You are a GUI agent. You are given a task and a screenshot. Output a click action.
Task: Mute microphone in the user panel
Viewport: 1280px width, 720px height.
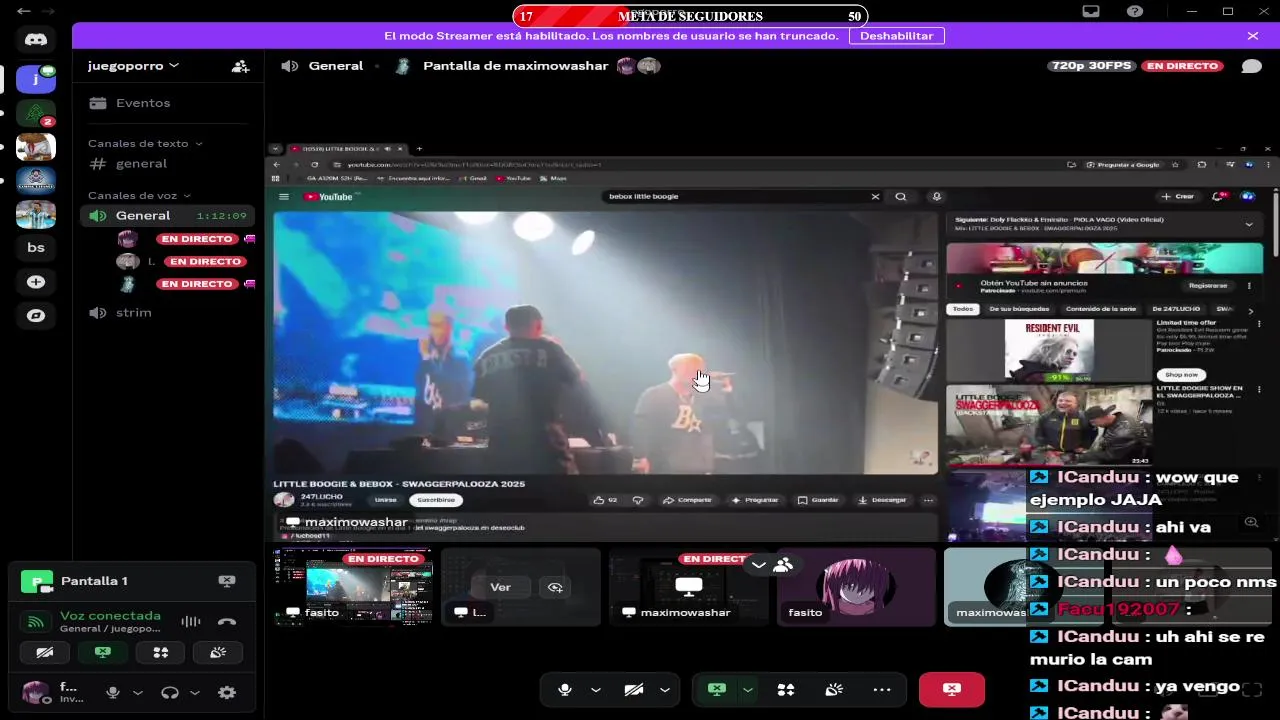(113, 693)
